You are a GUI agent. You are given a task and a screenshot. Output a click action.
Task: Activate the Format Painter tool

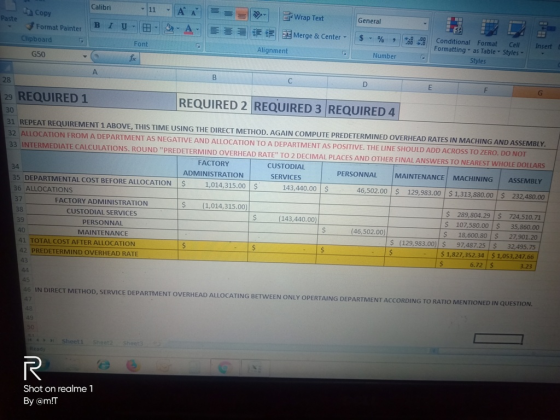(54, 27)
